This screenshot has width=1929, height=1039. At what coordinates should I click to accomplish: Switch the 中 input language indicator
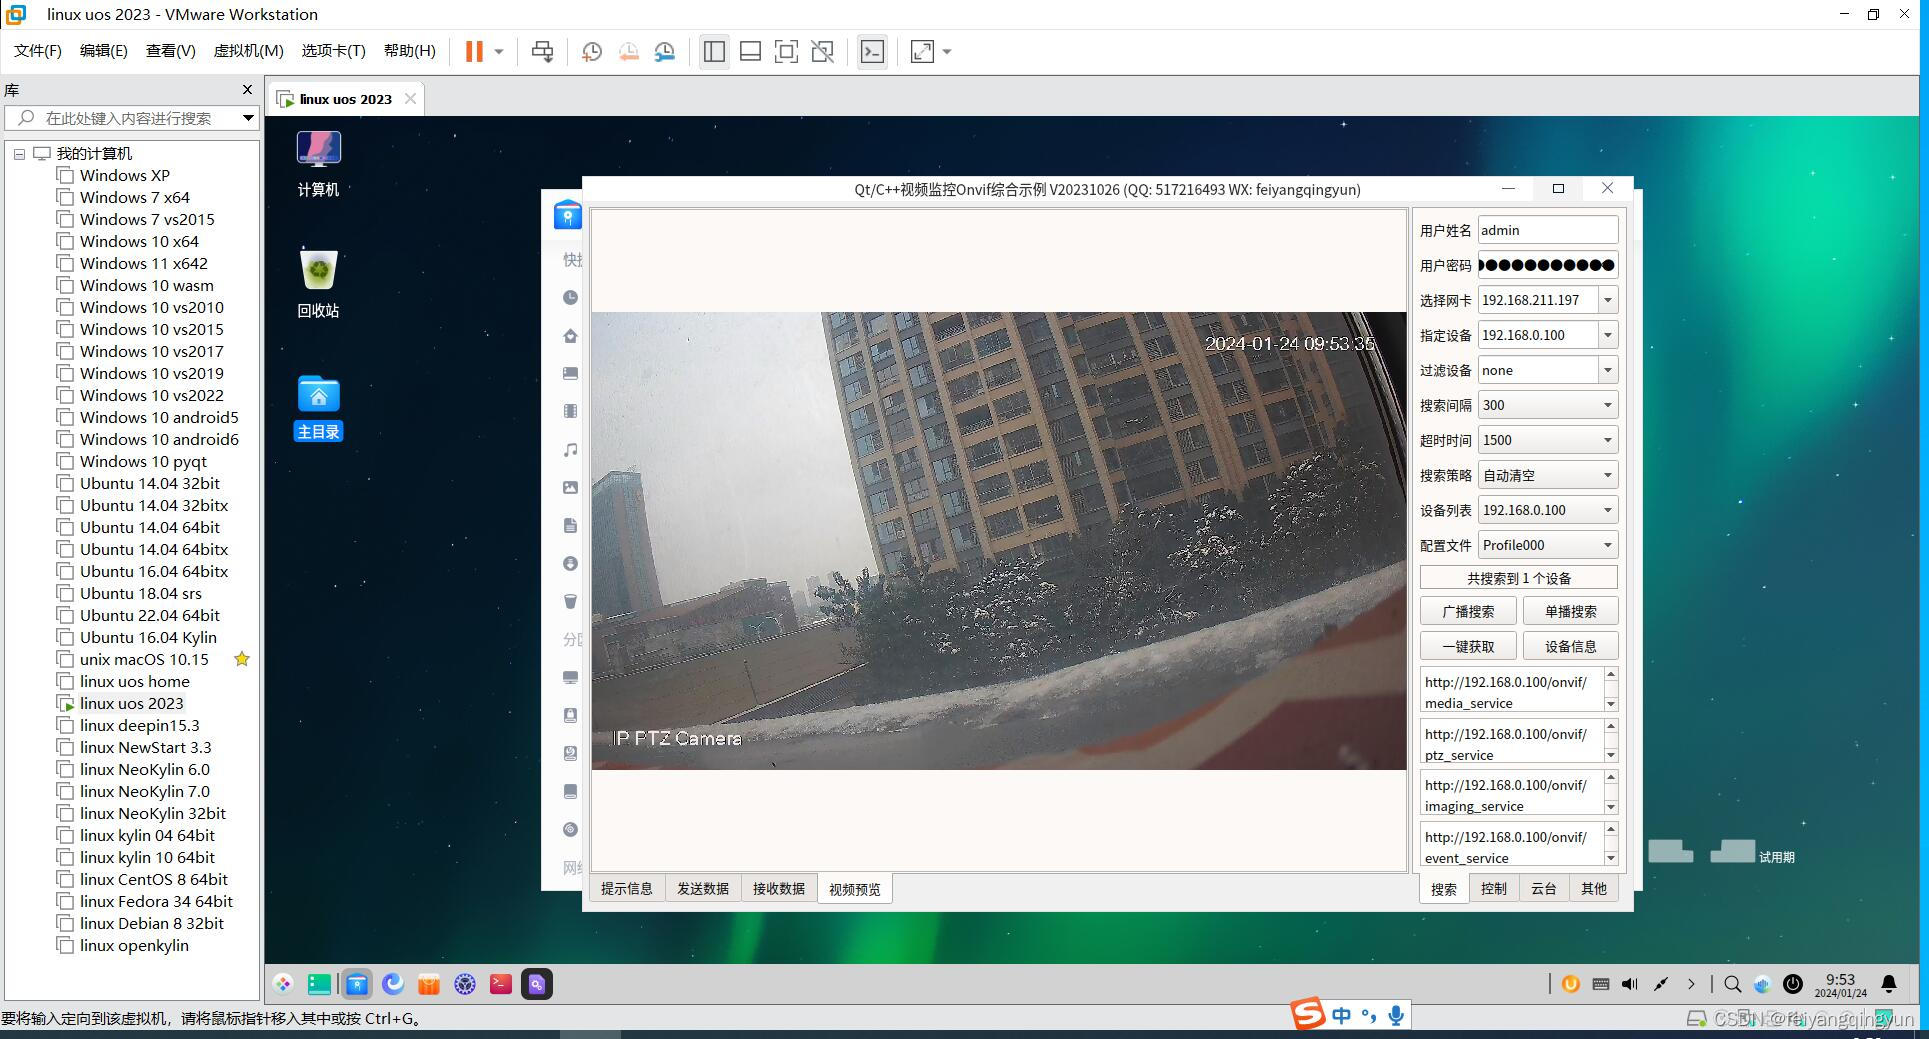(1341, 1015)
